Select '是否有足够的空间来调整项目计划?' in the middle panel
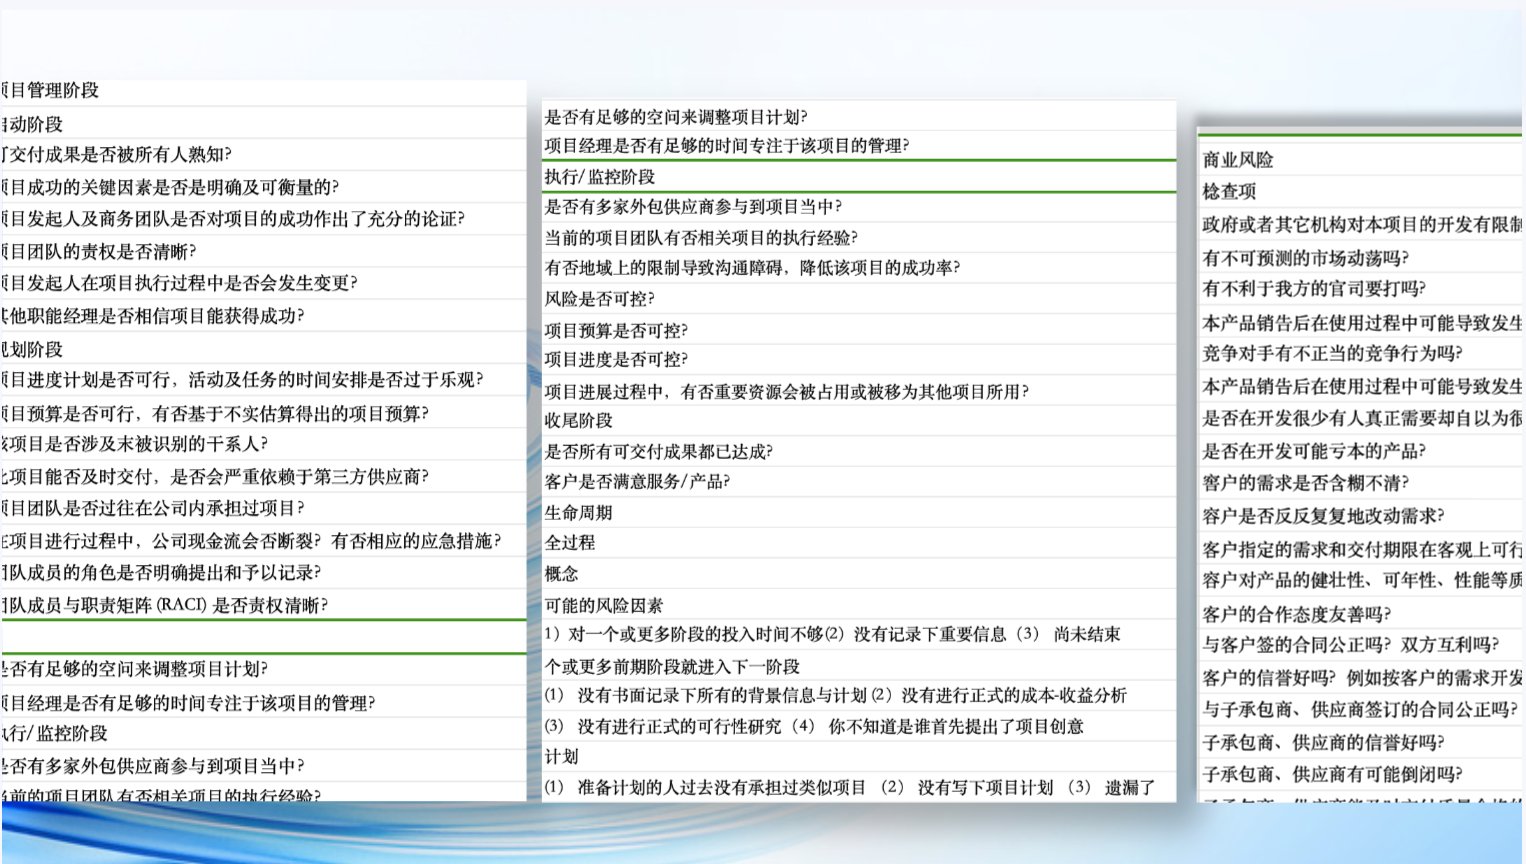Viewport: 1526px width, 864px height. coord(676,117)
